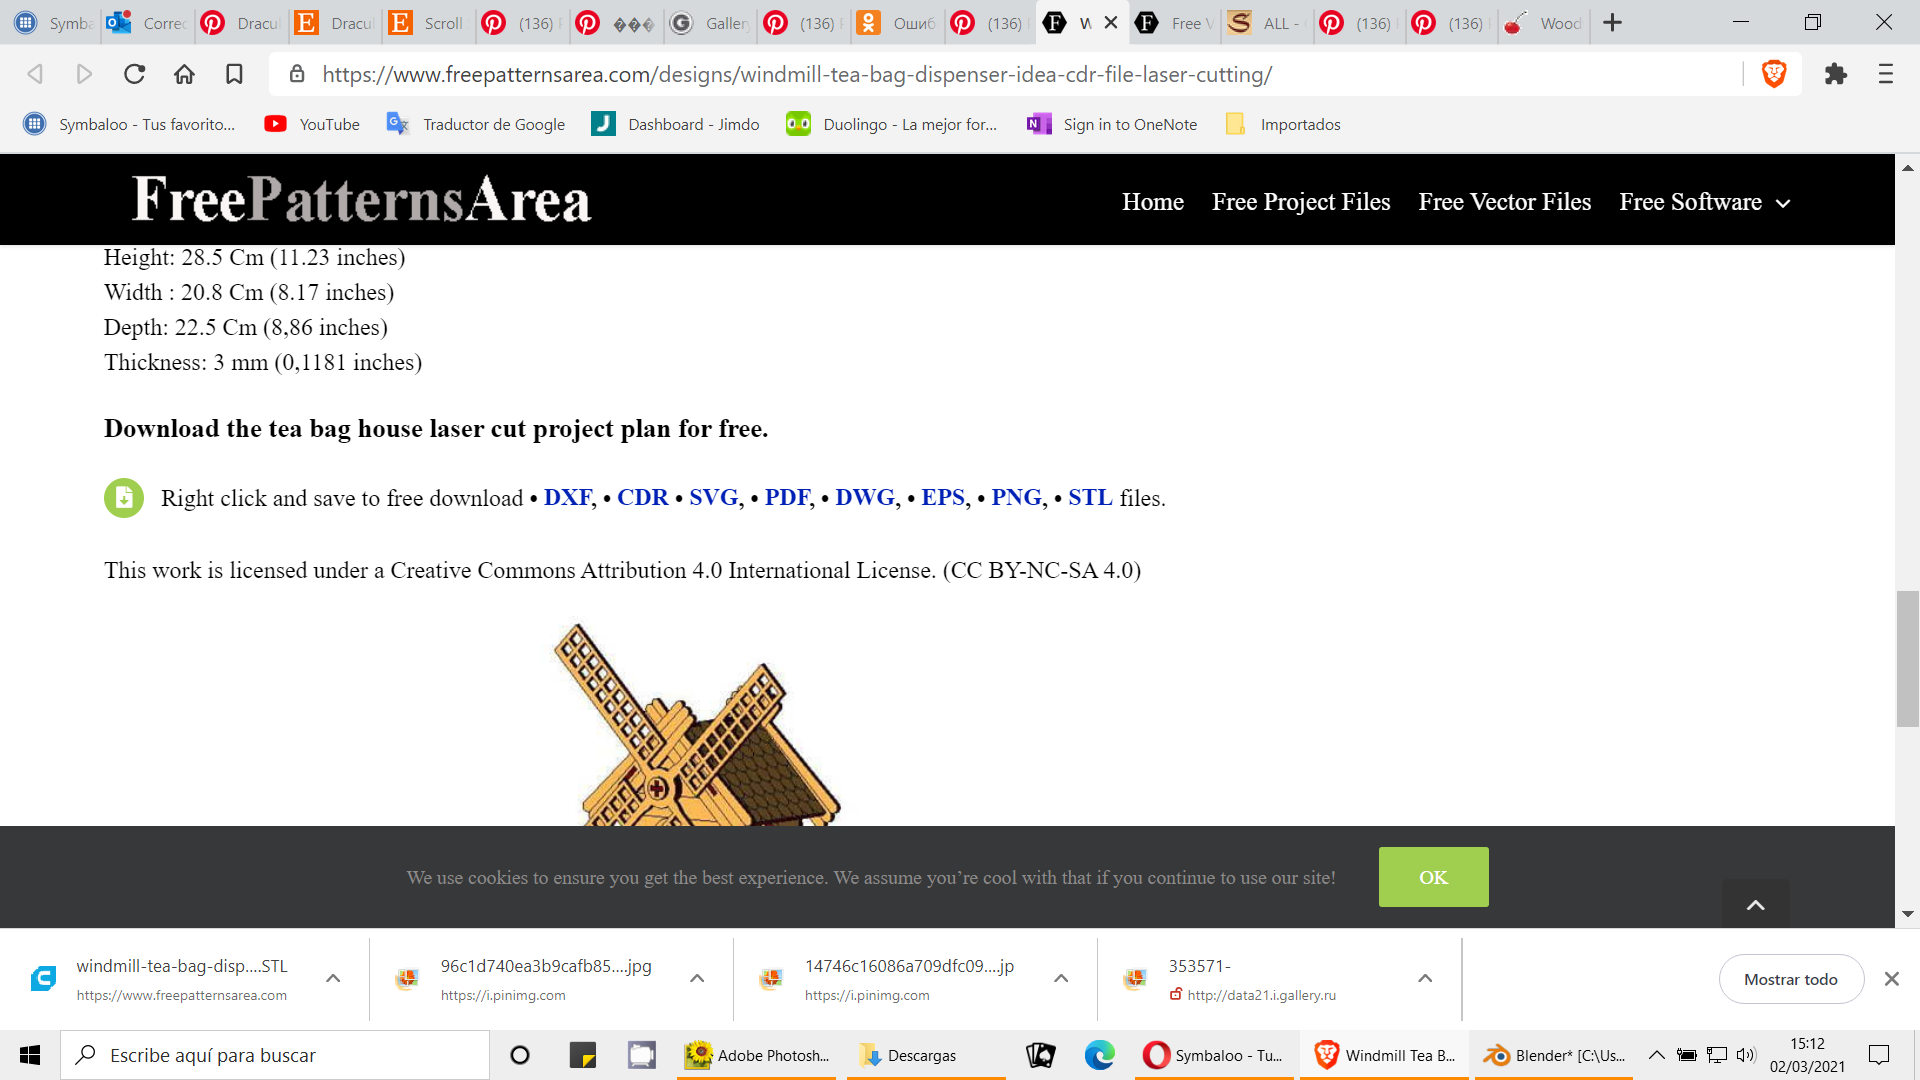Click the page vertical scrollbar thumb
1920x1080 pixels.
tap(1907, 658)
